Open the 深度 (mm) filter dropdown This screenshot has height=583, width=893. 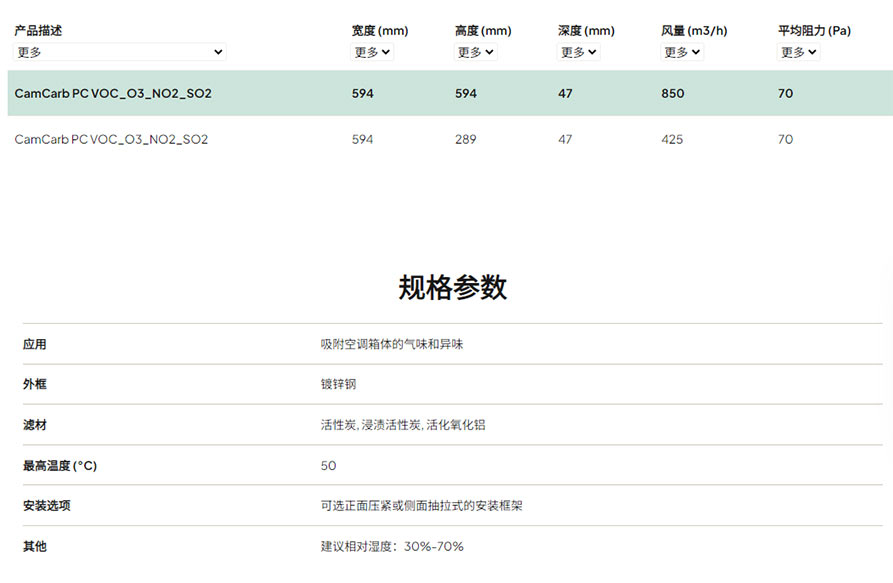579,52
